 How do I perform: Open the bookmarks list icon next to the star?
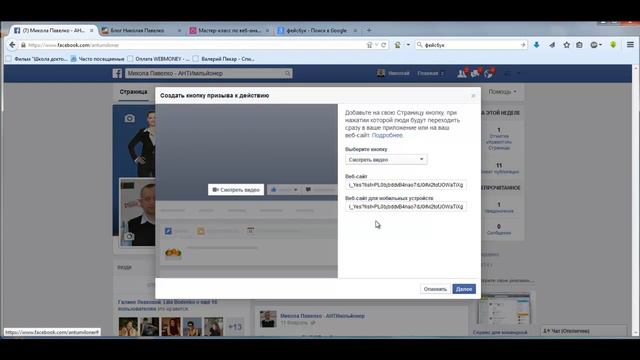click(x=579, y=45)
